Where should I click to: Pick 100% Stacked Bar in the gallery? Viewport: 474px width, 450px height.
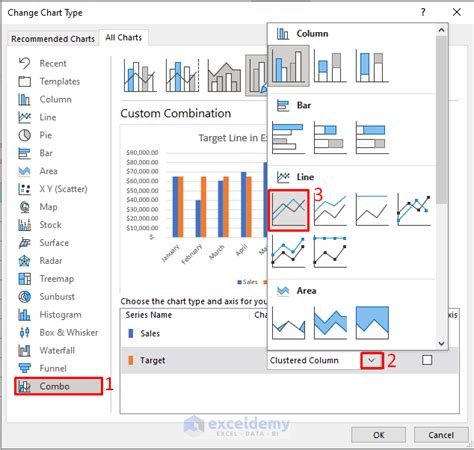[372, 138]
